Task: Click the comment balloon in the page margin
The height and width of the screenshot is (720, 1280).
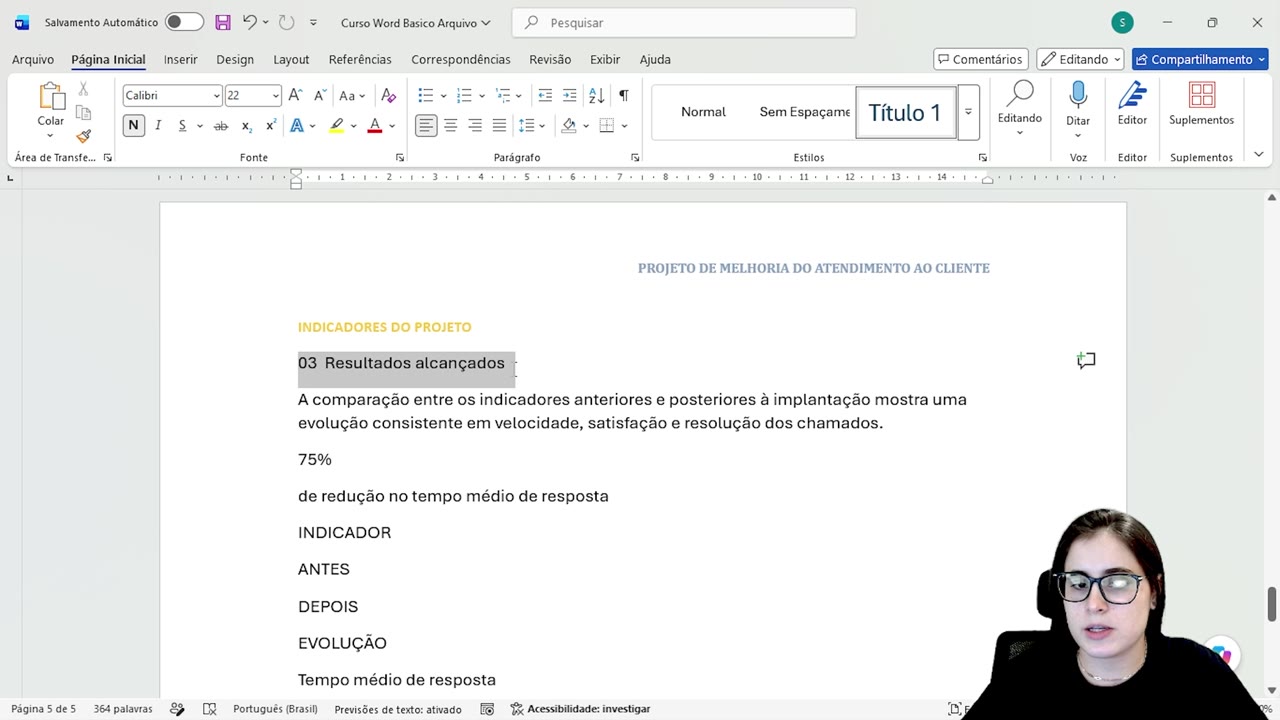Action: [x=1086, y=360]
